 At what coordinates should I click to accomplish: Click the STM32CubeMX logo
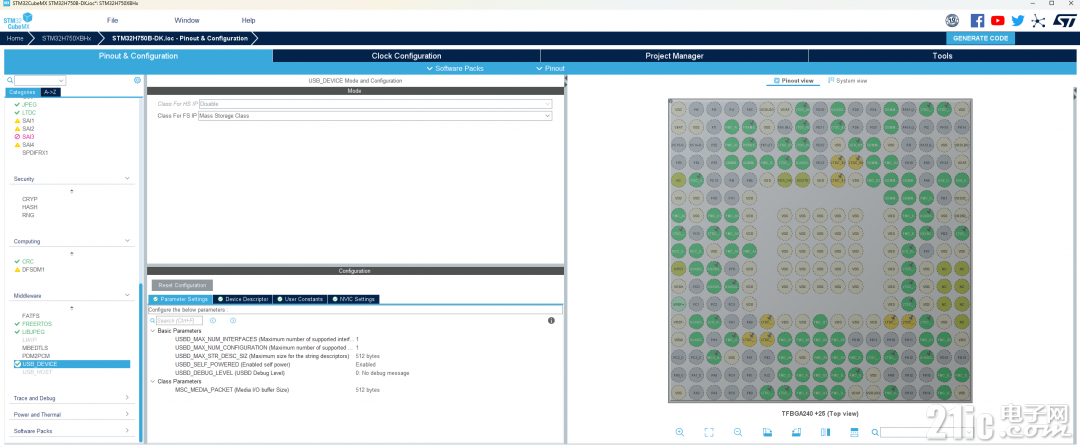point(17,21)
